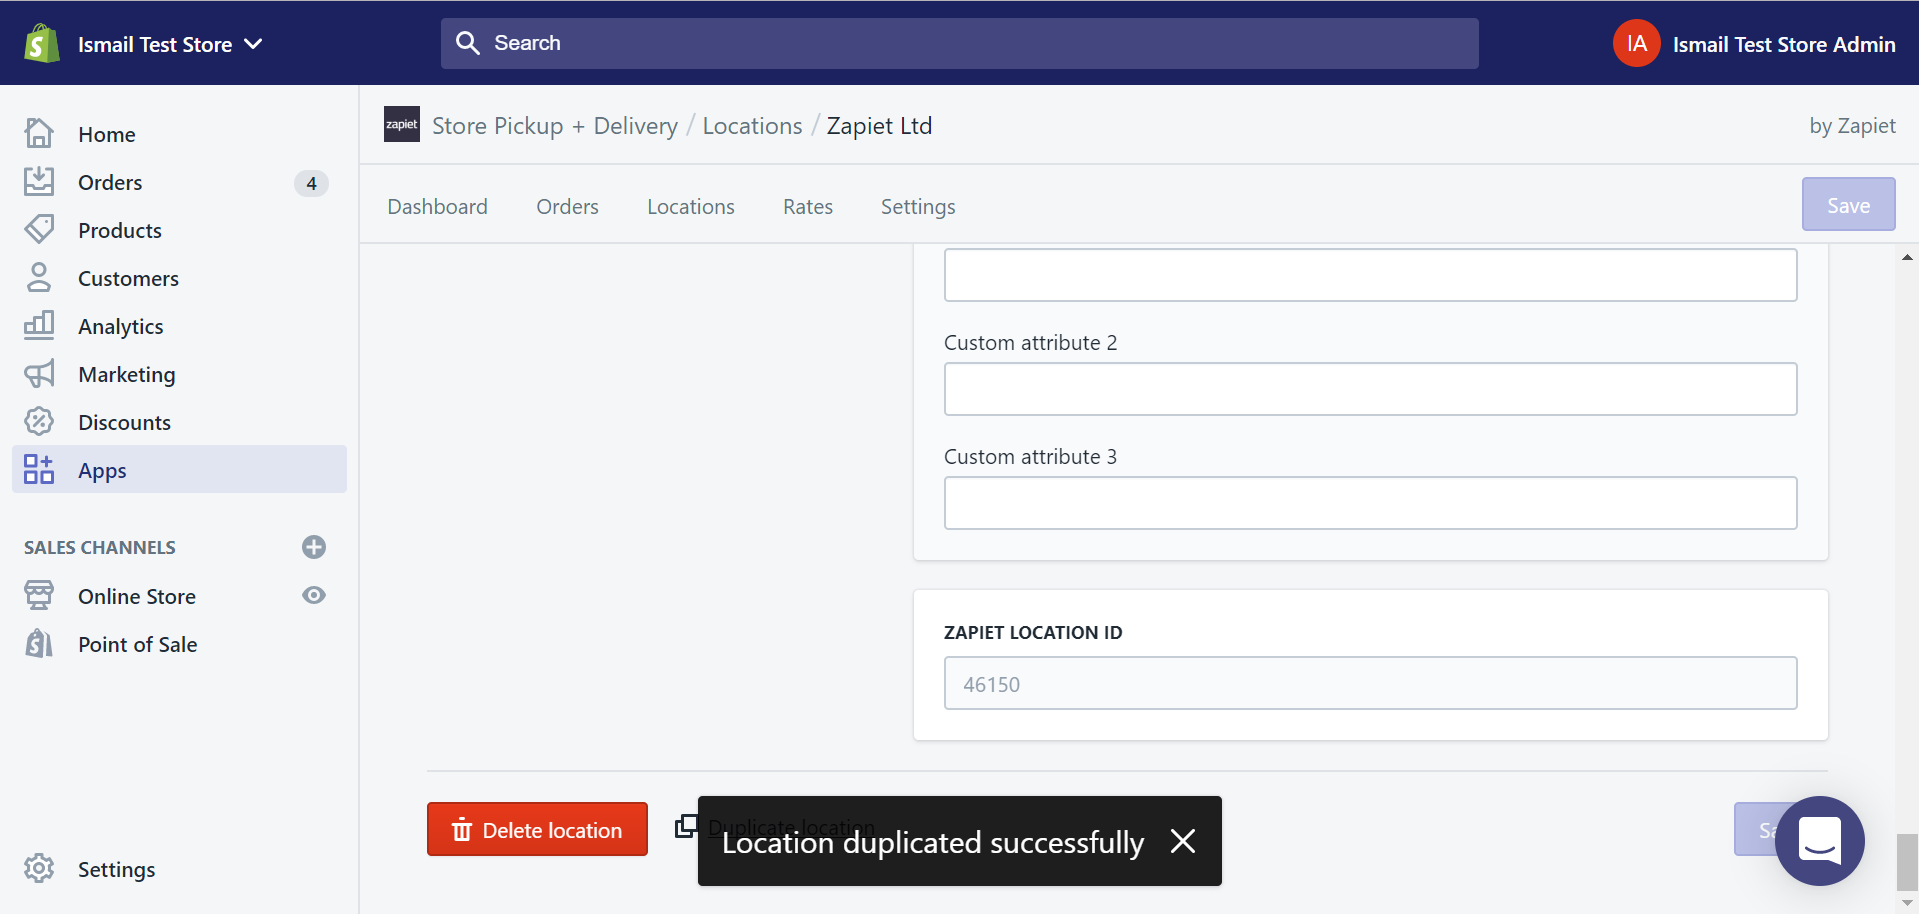
Task: Click the Analytics bar chart icon
Action: [39, 326]
